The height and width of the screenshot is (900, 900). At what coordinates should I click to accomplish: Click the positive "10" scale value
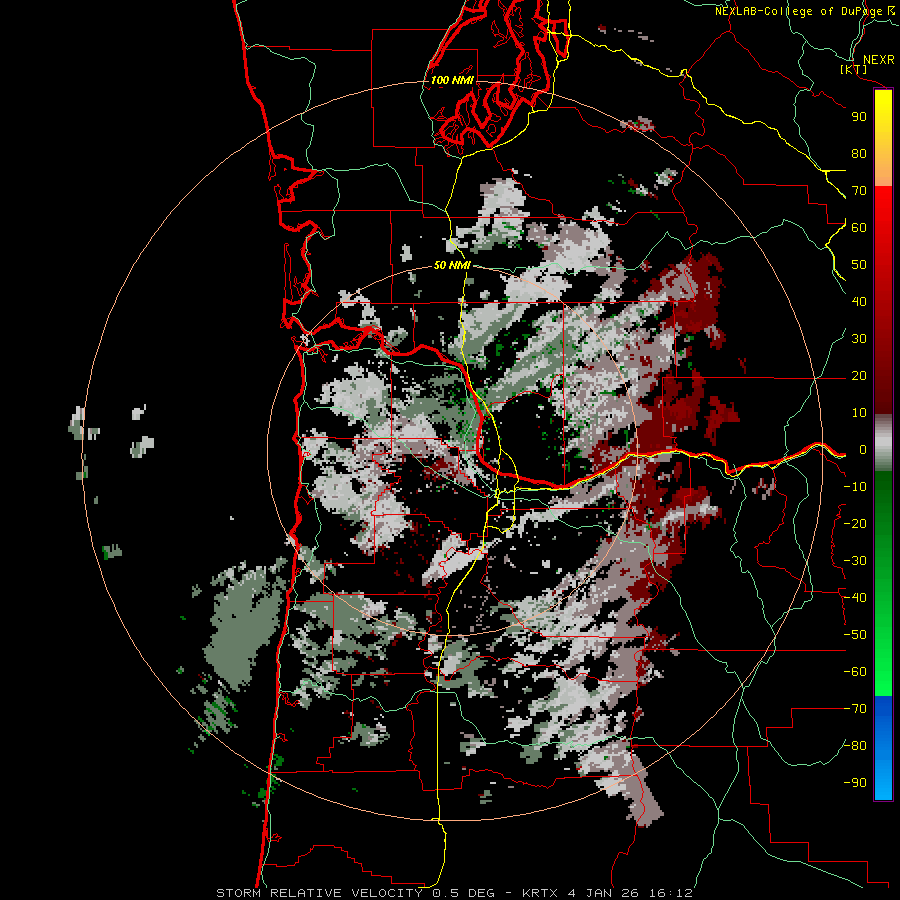point(859,413)
